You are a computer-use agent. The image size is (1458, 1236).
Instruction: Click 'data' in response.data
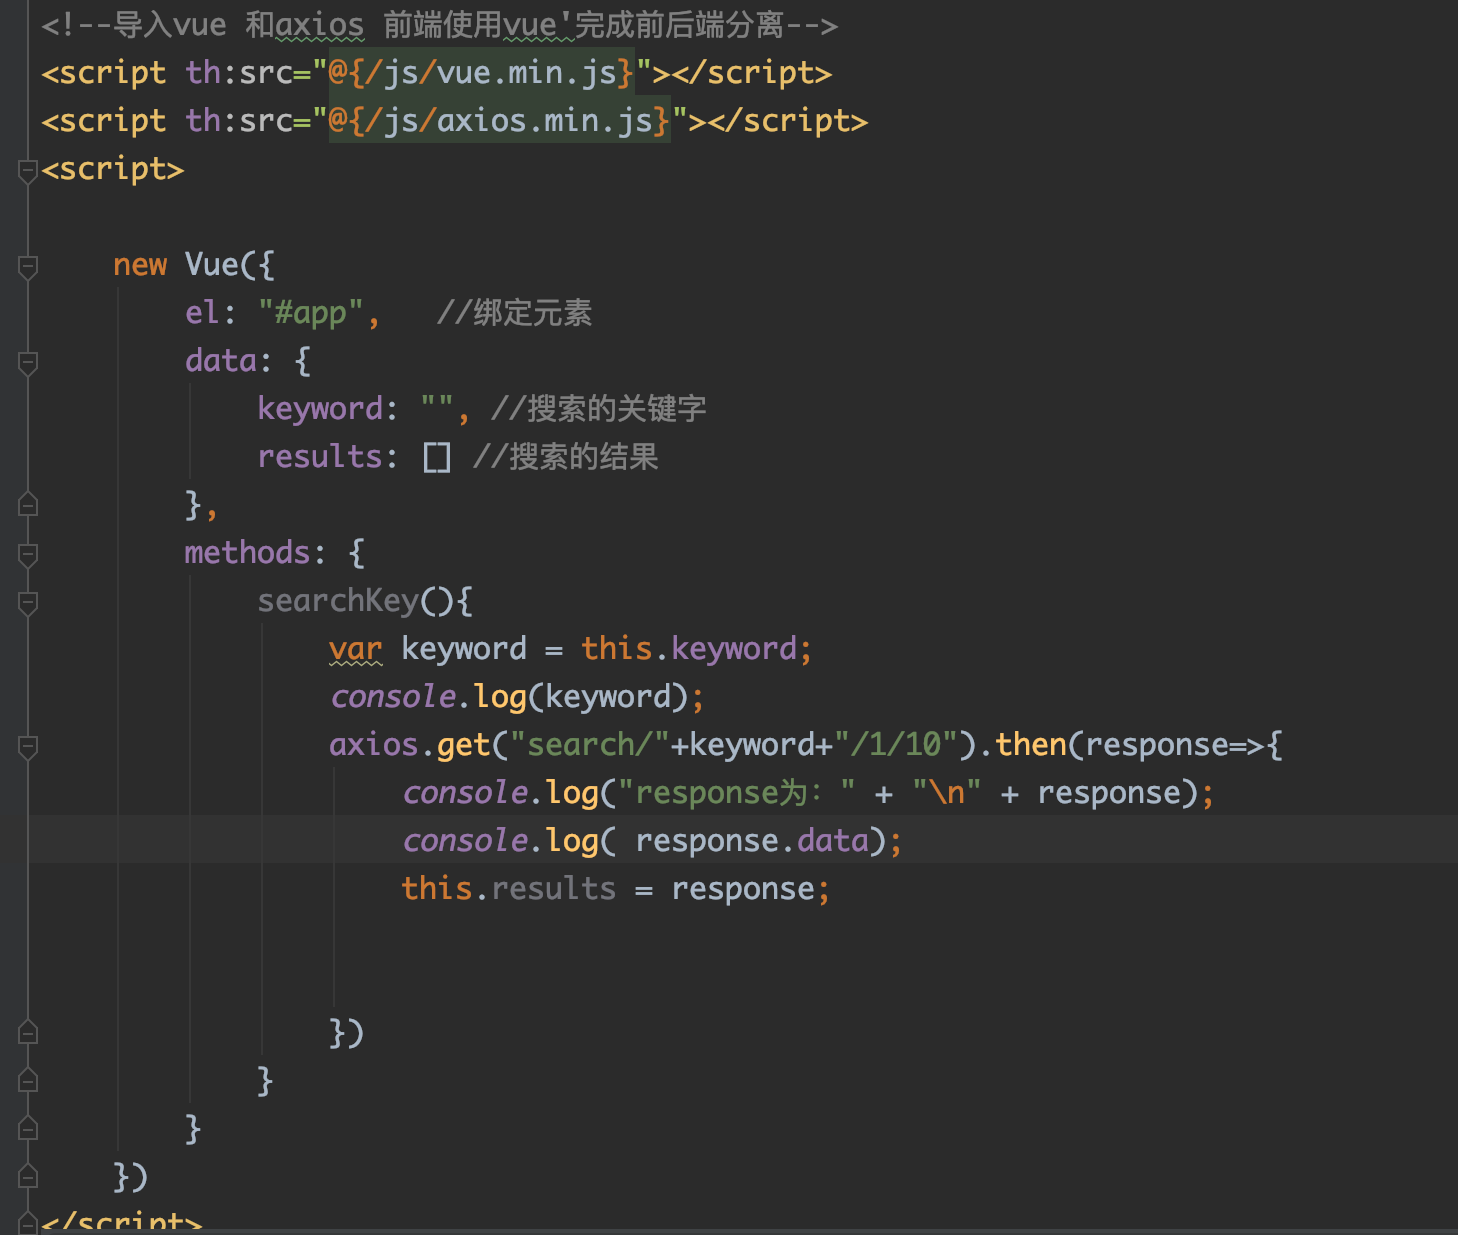(833, 841)
